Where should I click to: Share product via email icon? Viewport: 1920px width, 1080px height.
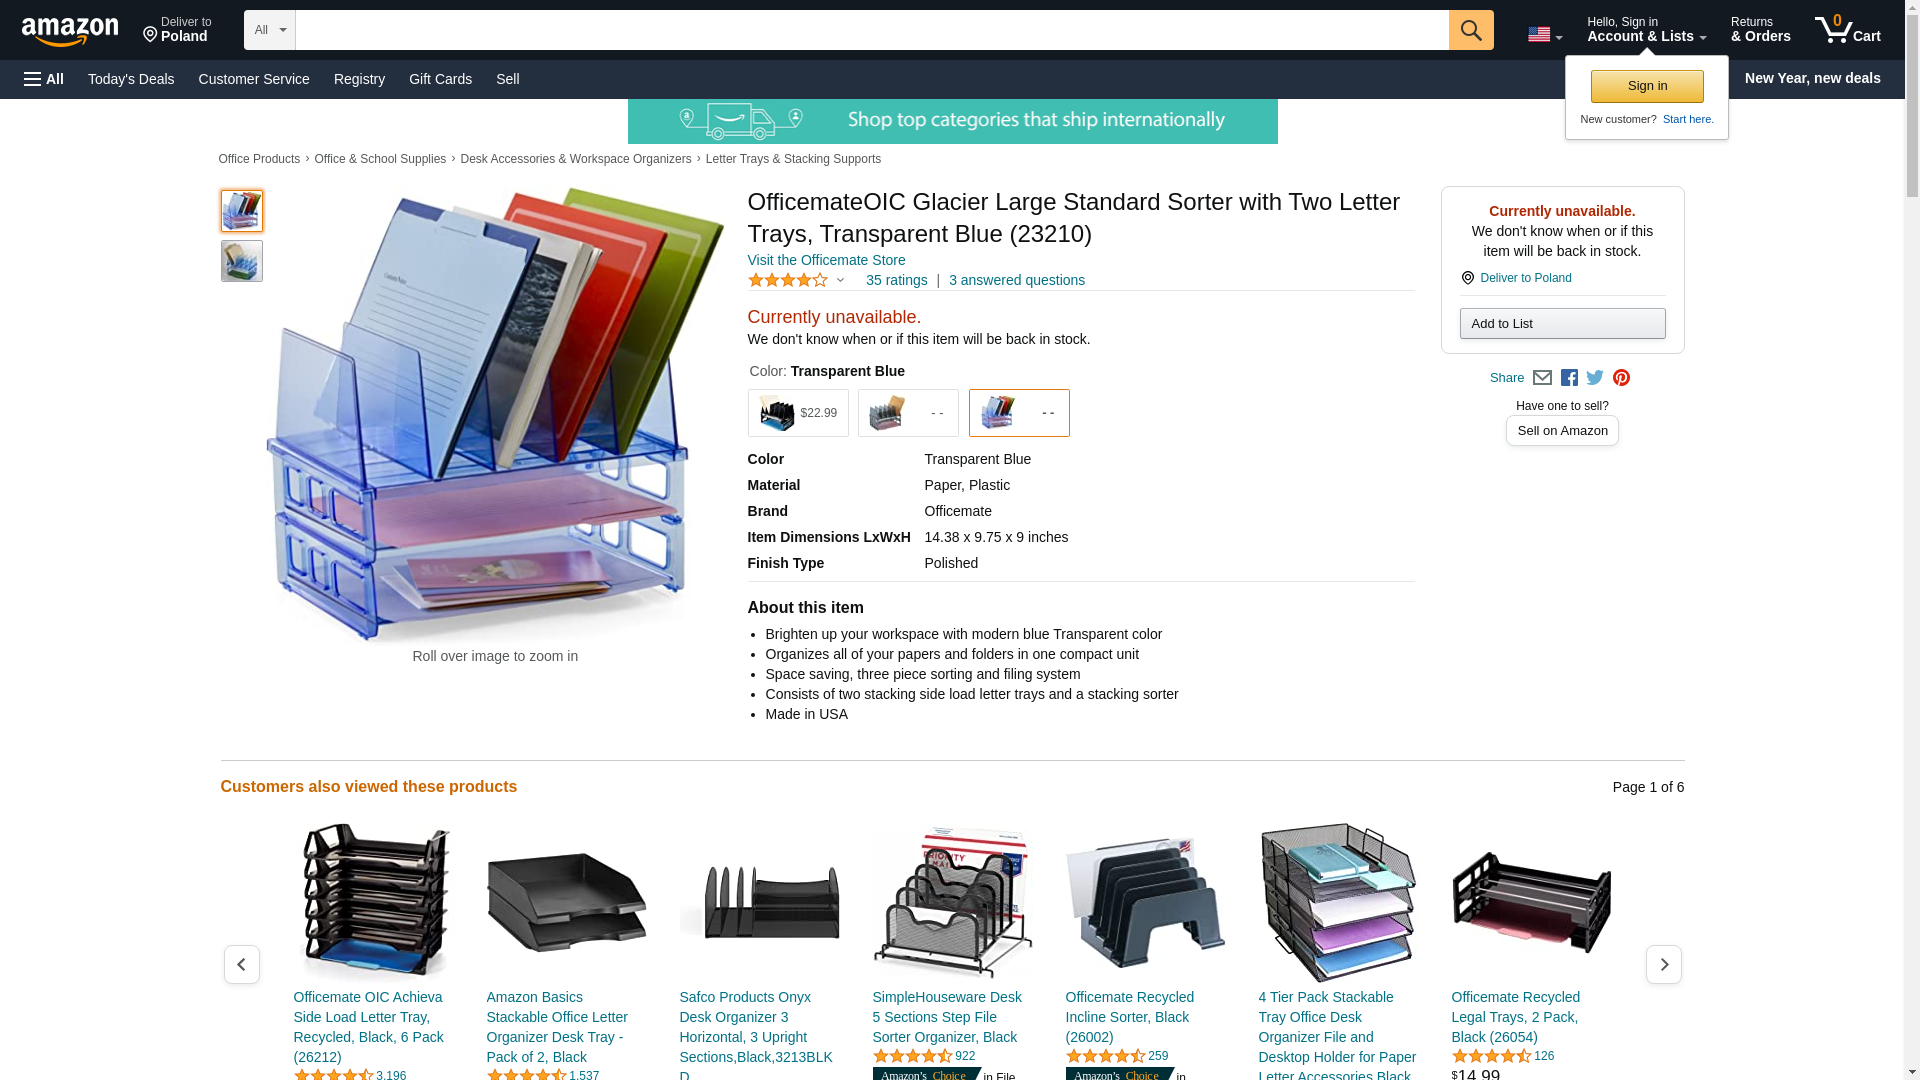click(1542, 378)
